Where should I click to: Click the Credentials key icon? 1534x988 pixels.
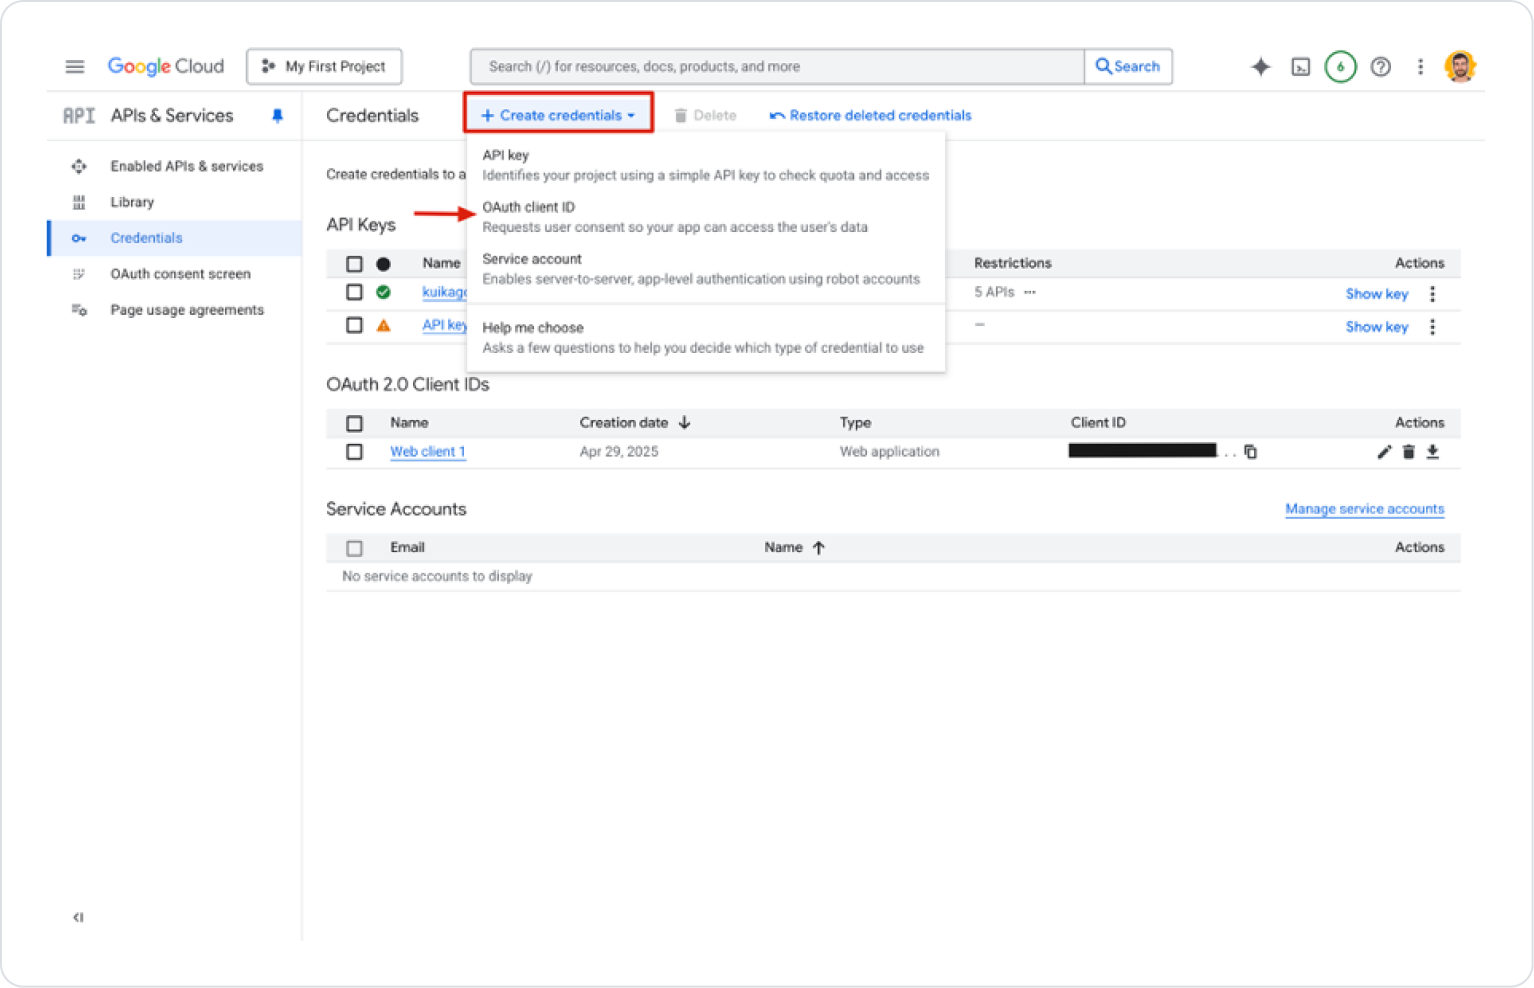[x=79, y=238]
